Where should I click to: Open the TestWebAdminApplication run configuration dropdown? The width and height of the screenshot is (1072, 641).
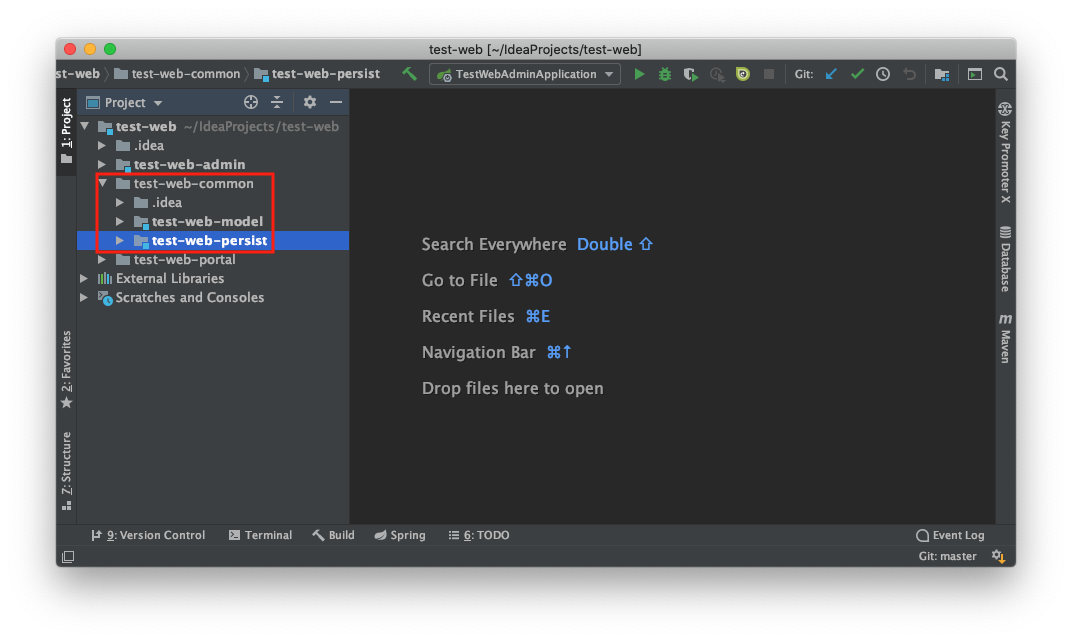click(x=525, y=74)
